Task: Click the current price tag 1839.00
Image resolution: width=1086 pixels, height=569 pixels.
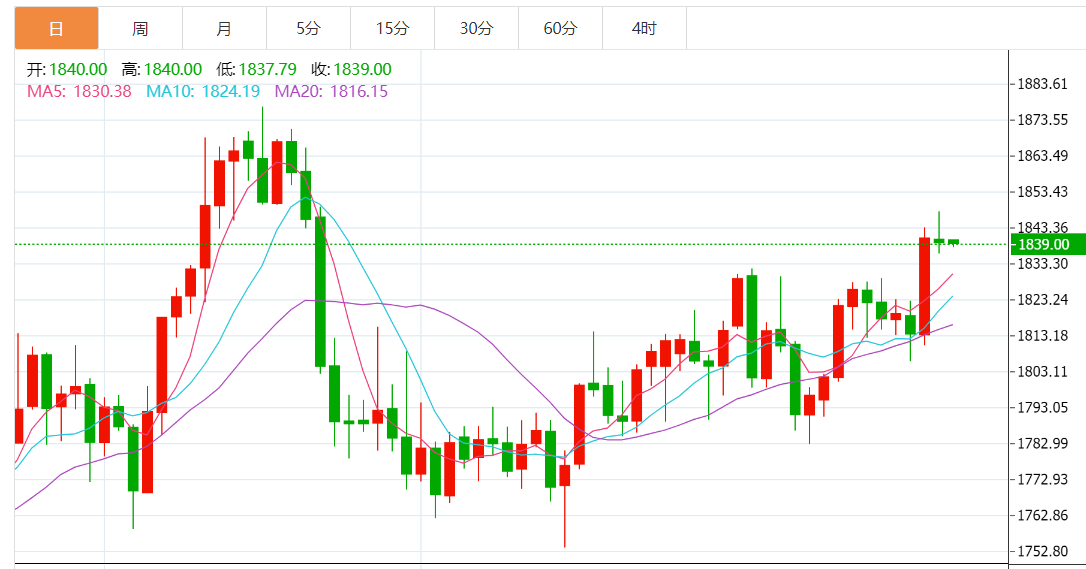Action: (x=1048, y=244)
